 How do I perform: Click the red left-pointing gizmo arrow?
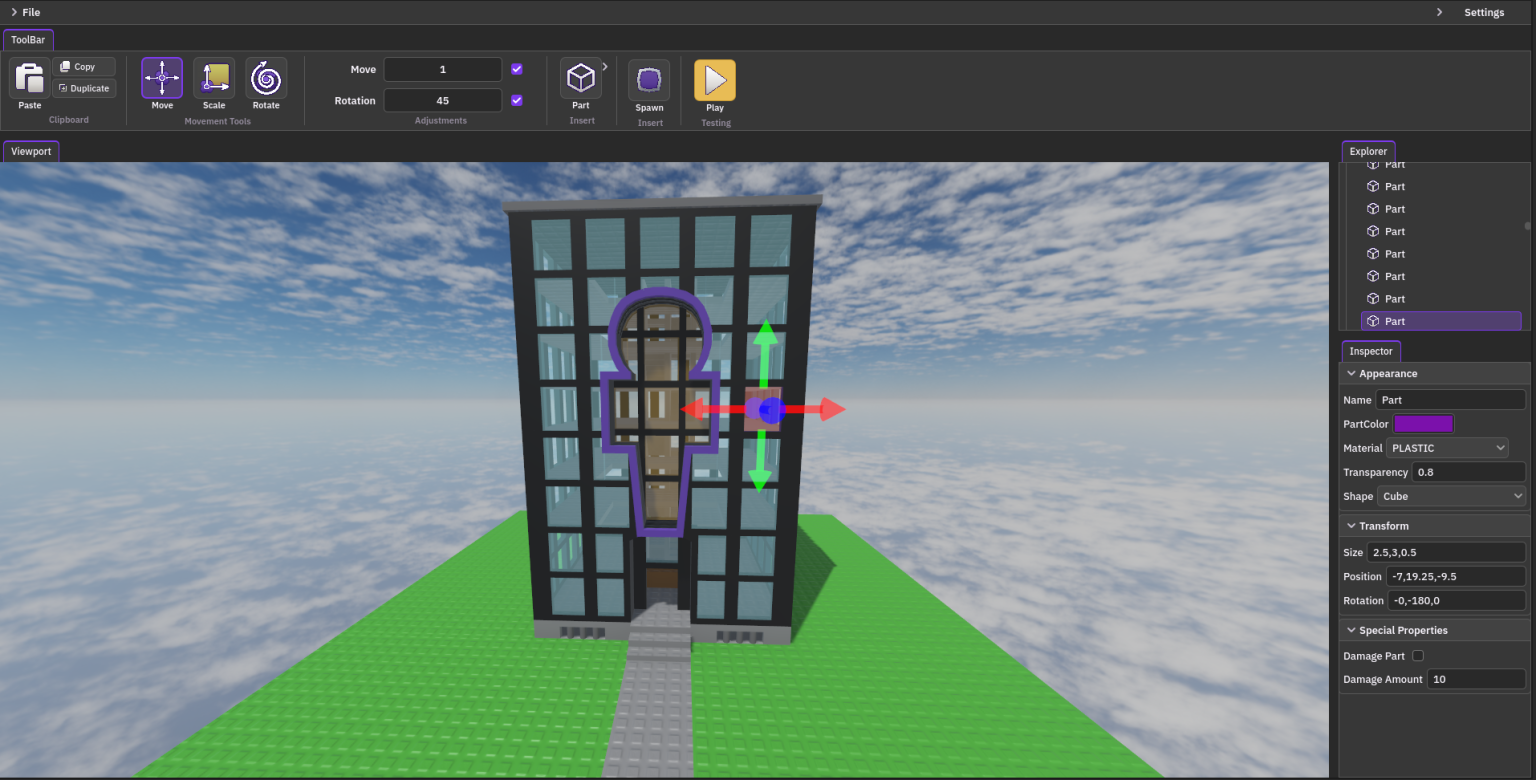[x=713, y=409]
